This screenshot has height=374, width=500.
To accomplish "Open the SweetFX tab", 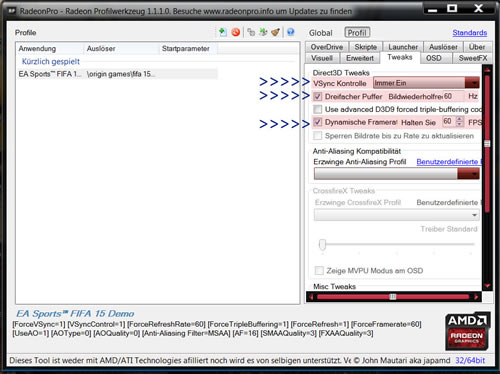I will 472,58.
